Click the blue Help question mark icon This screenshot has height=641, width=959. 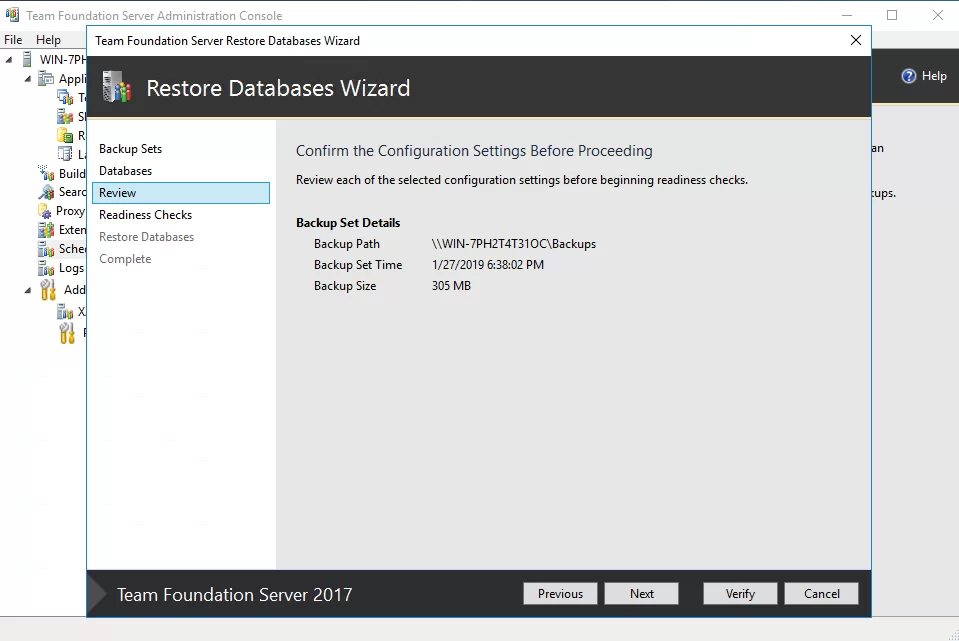pos(909,76)
